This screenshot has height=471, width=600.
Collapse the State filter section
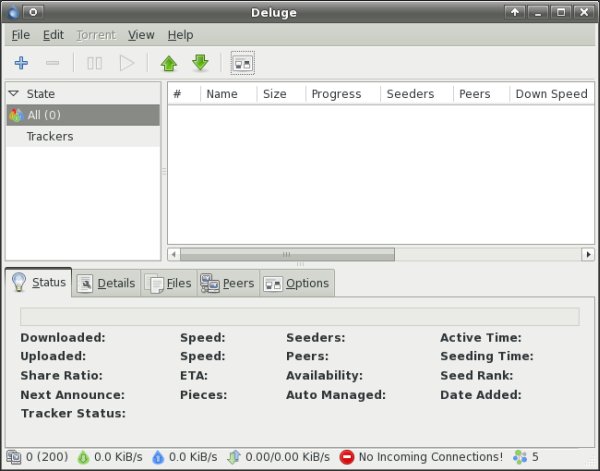14,93
